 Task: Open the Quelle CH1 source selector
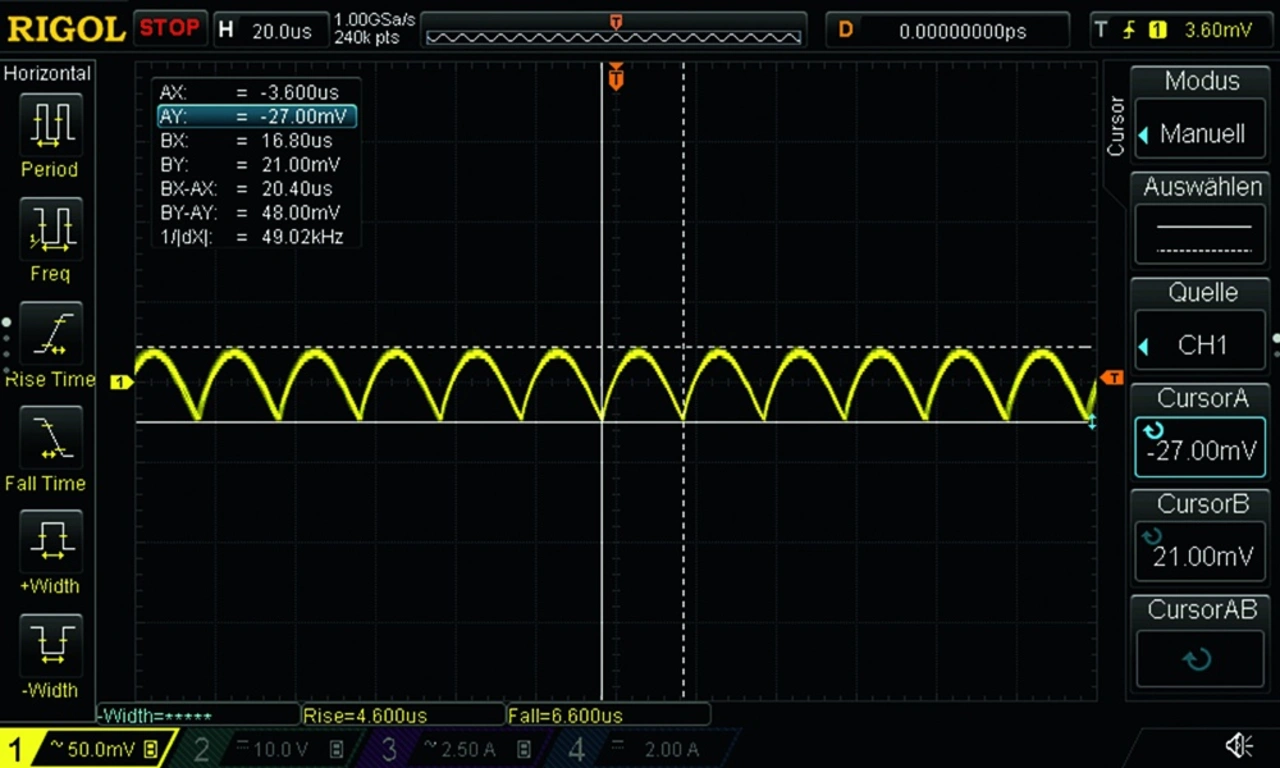point(1201,345)
